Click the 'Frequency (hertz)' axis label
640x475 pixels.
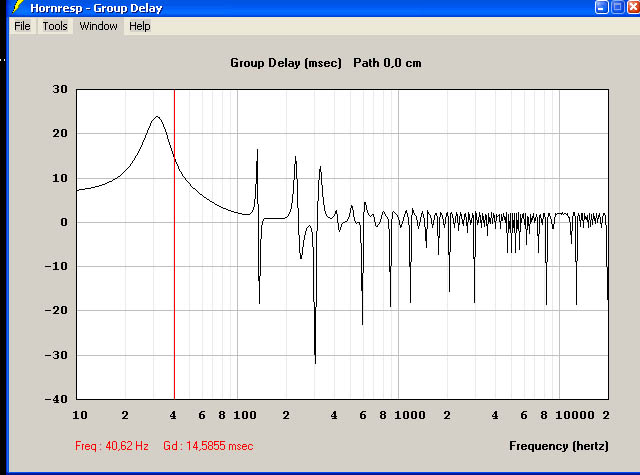(x=558, y=446)
